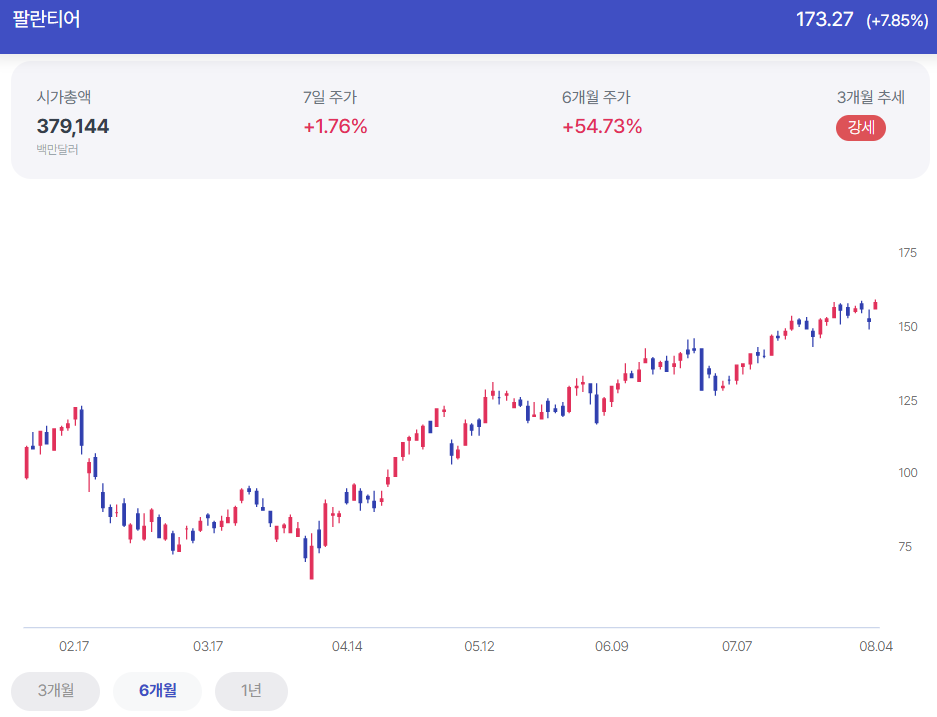The width and height of the screenshot is (937, 717).
Task: Click the 75 price axis label
Action: click(x=905, y=547)
